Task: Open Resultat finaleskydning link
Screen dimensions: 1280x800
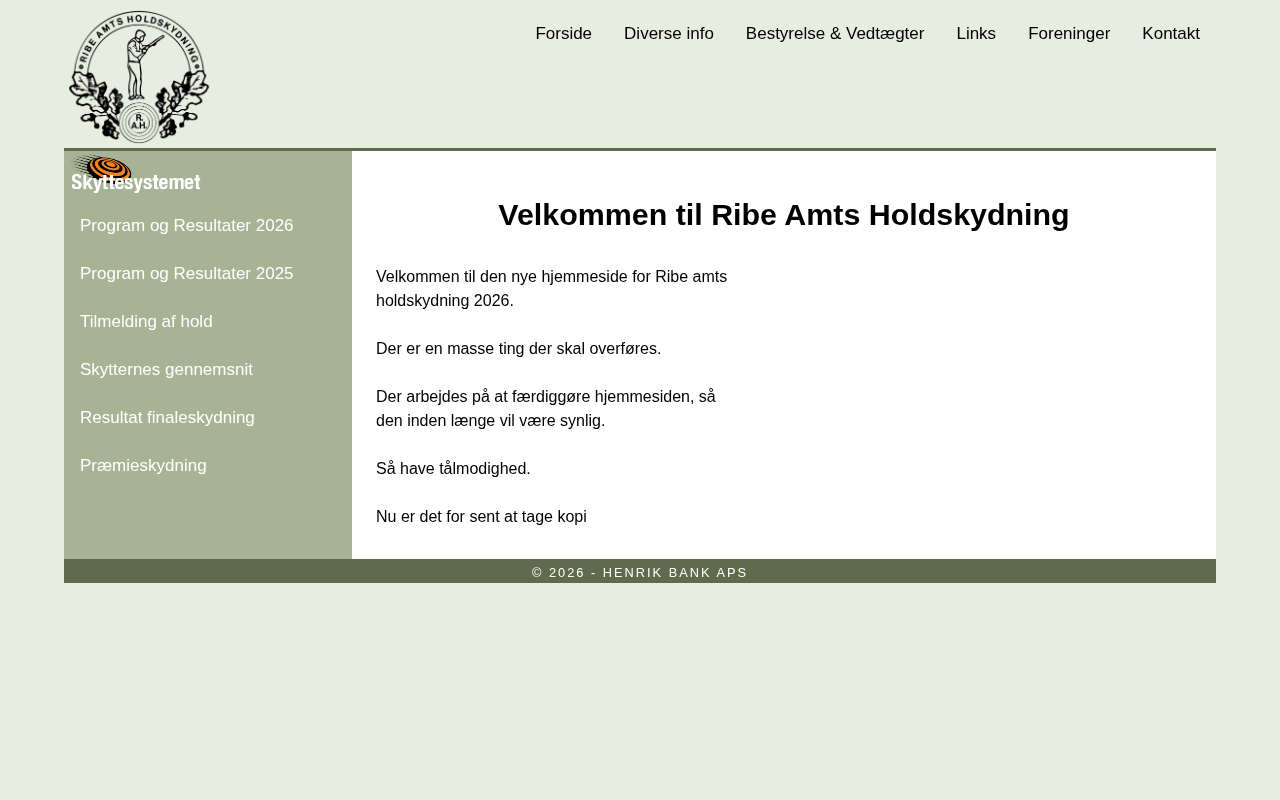Action: pyautogui.click(x=167, y=418)
